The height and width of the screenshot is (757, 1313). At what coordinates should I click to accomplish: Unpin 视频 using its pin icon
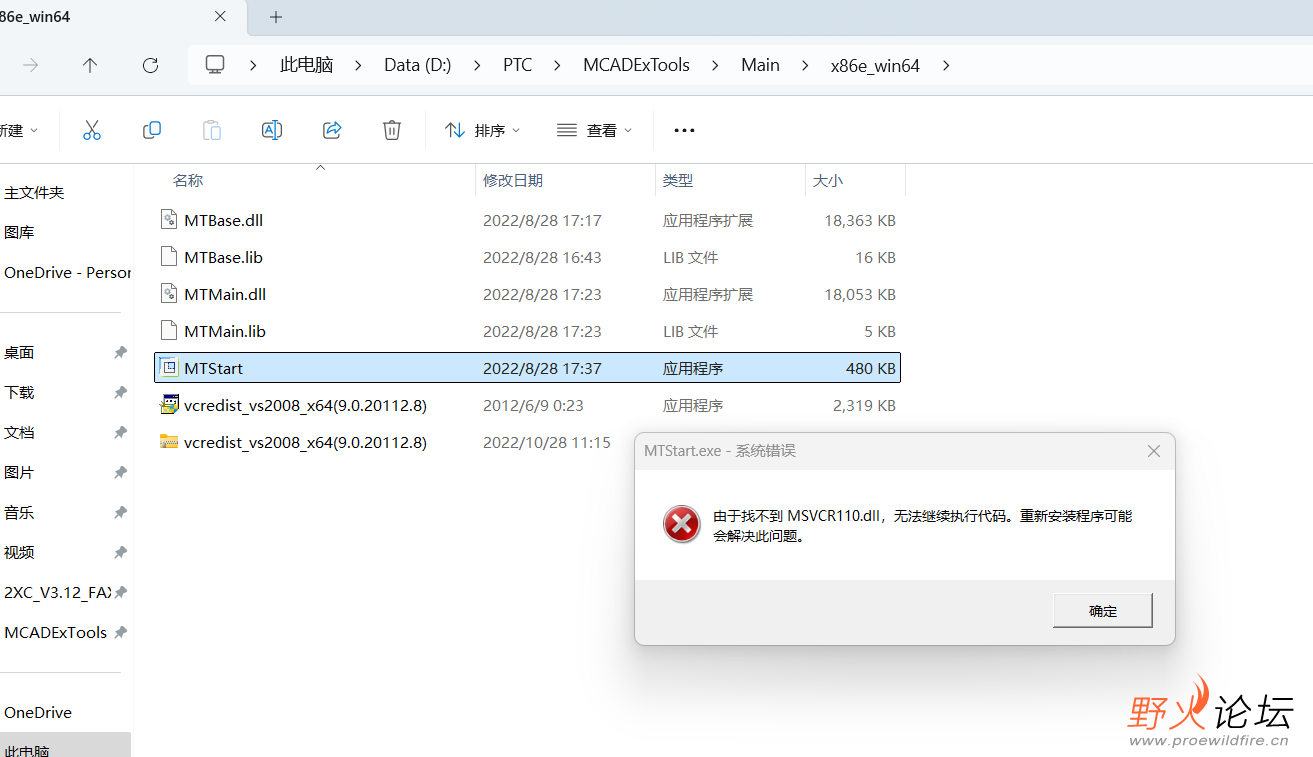(x=120, y=552)
